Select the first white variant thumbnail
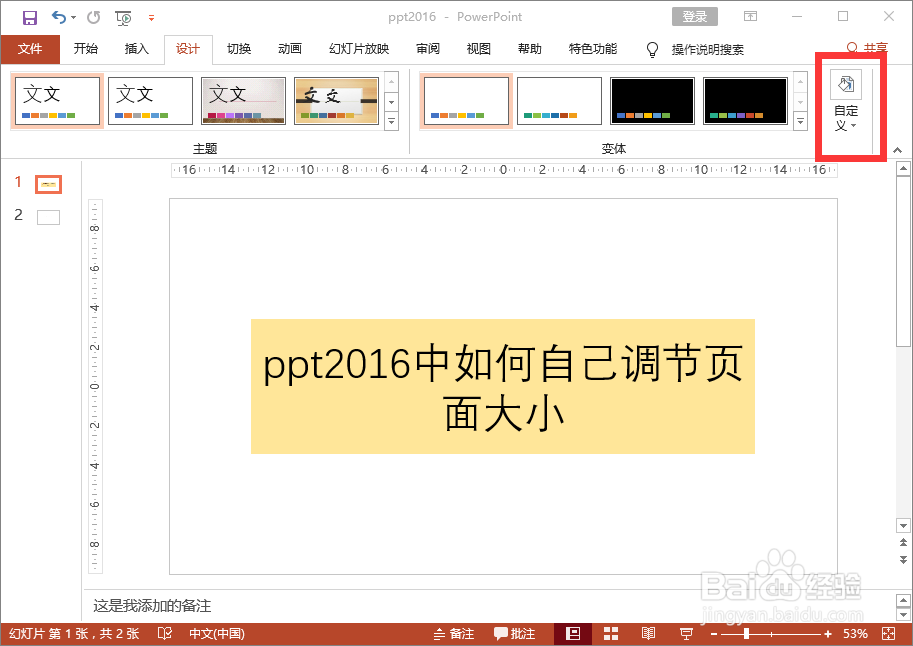Viewport: 913px width, 646px height. (x=466, y=101)
